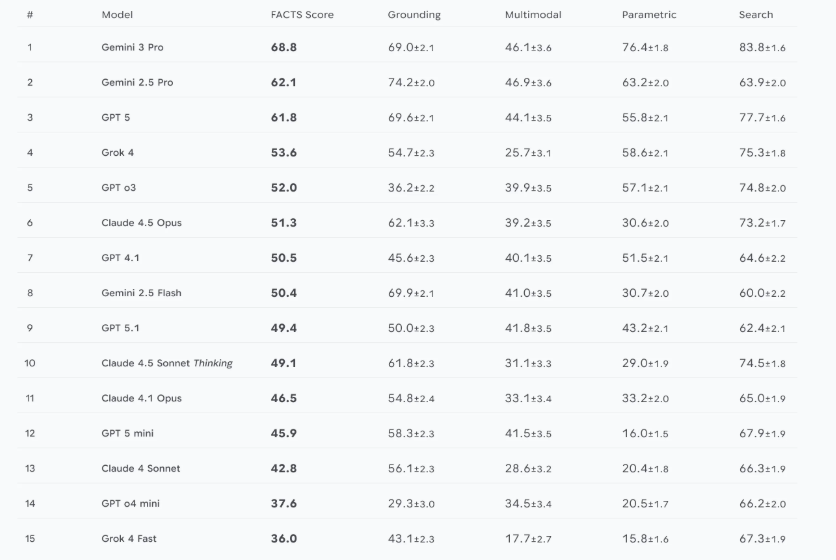Click the 68.8 FACTS score value
Viewport: 836px width, 560px height.
click(284, 47)
